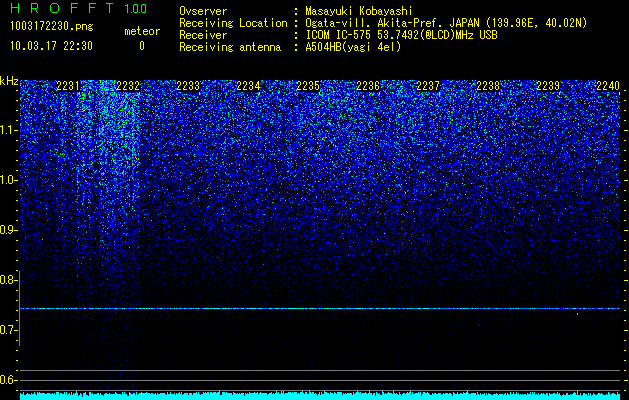Click the 2239 time marker

(548, 86)
